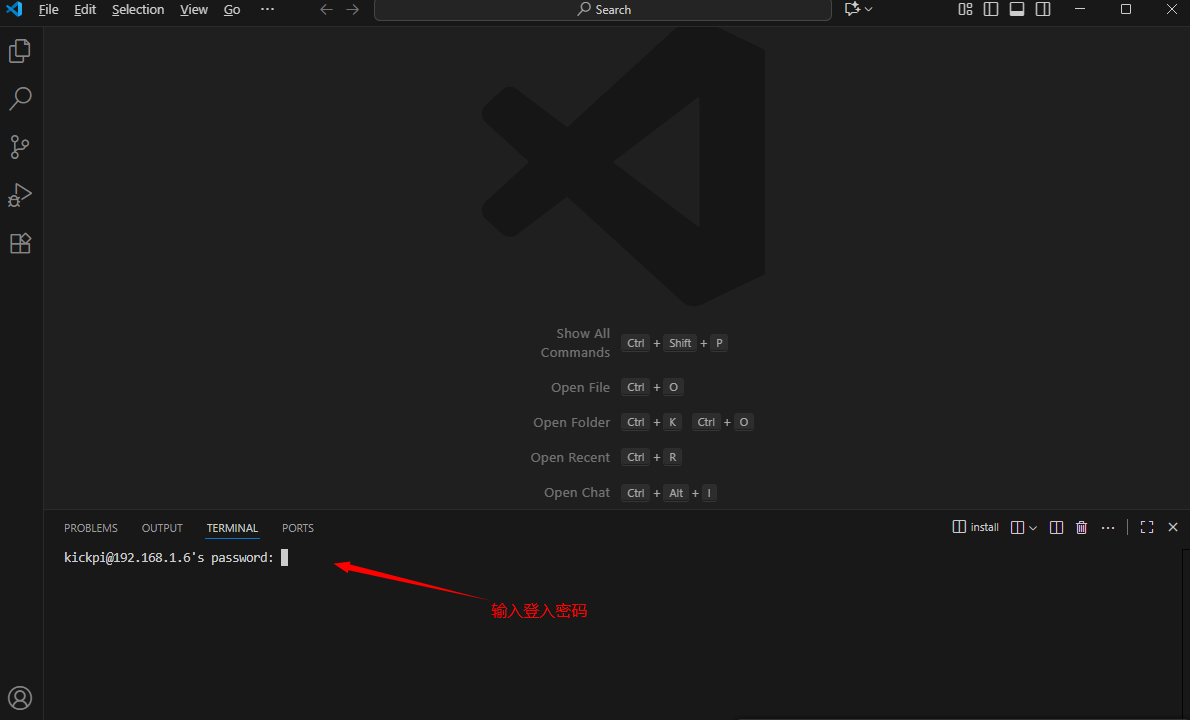The height and width of the screenshot is (720, 1190).
Task: Open the Explorer view in activity bar
Action: click(x=20, y=51)
